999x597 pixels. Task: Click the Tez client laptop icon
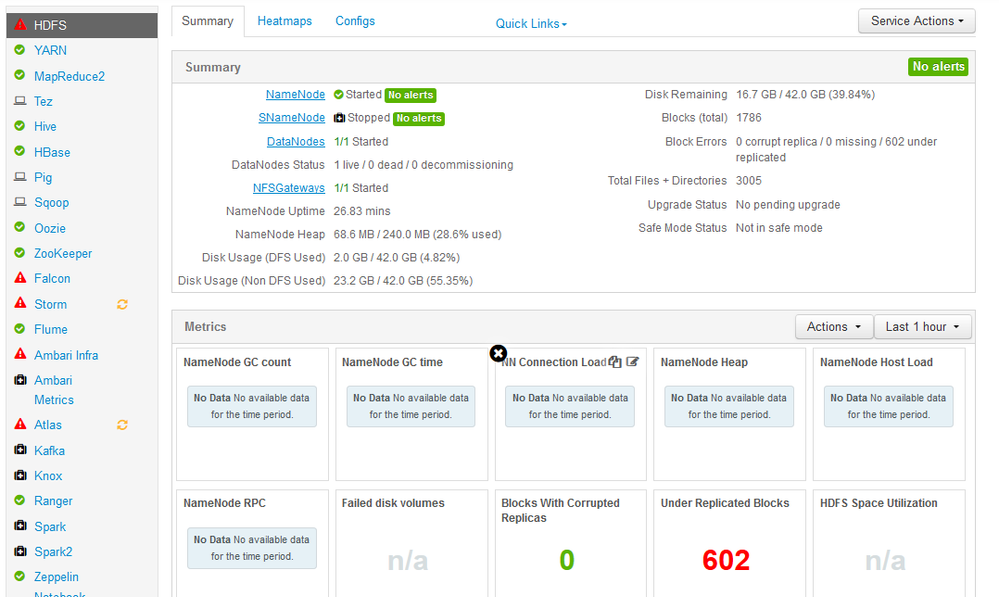20,101
